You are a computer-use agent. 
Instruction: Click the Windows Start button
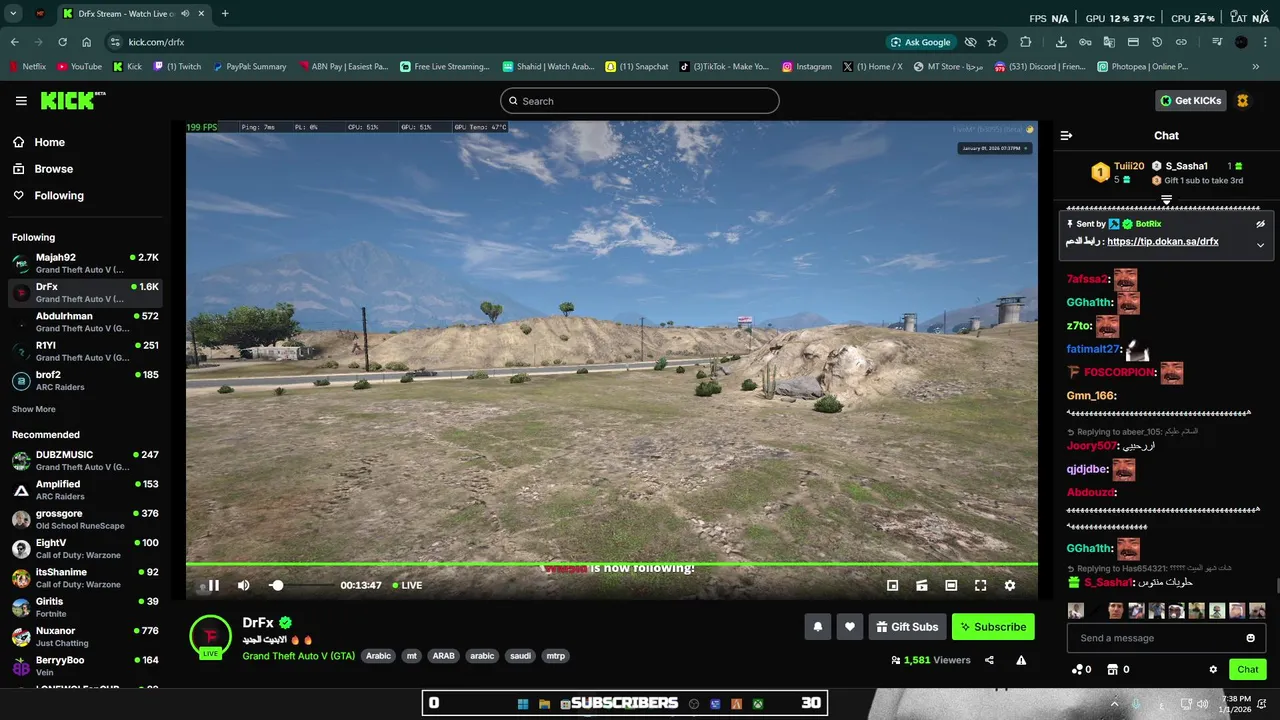pyautogui.click(x=523, y=703)
